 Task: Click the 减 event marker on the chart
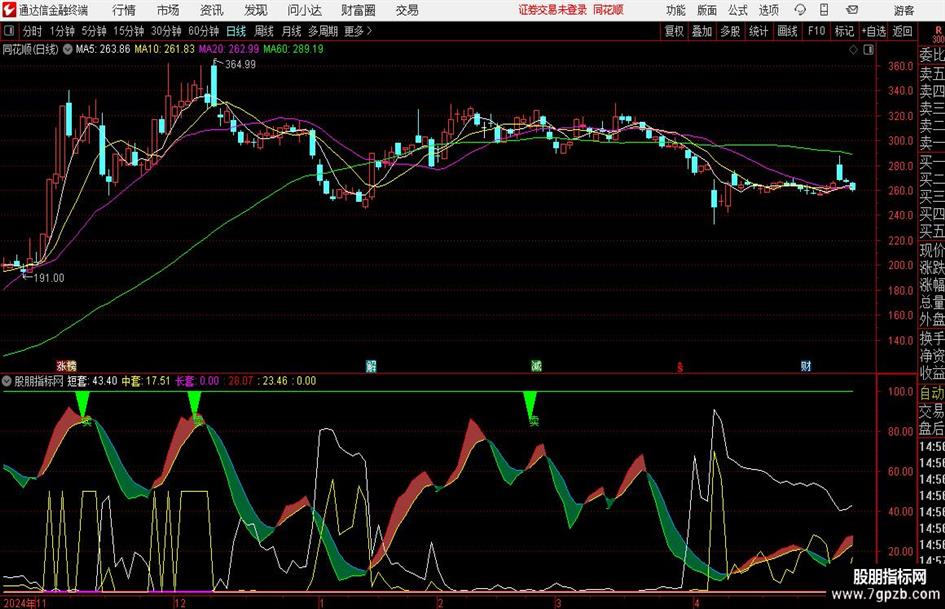click(536, 365)
